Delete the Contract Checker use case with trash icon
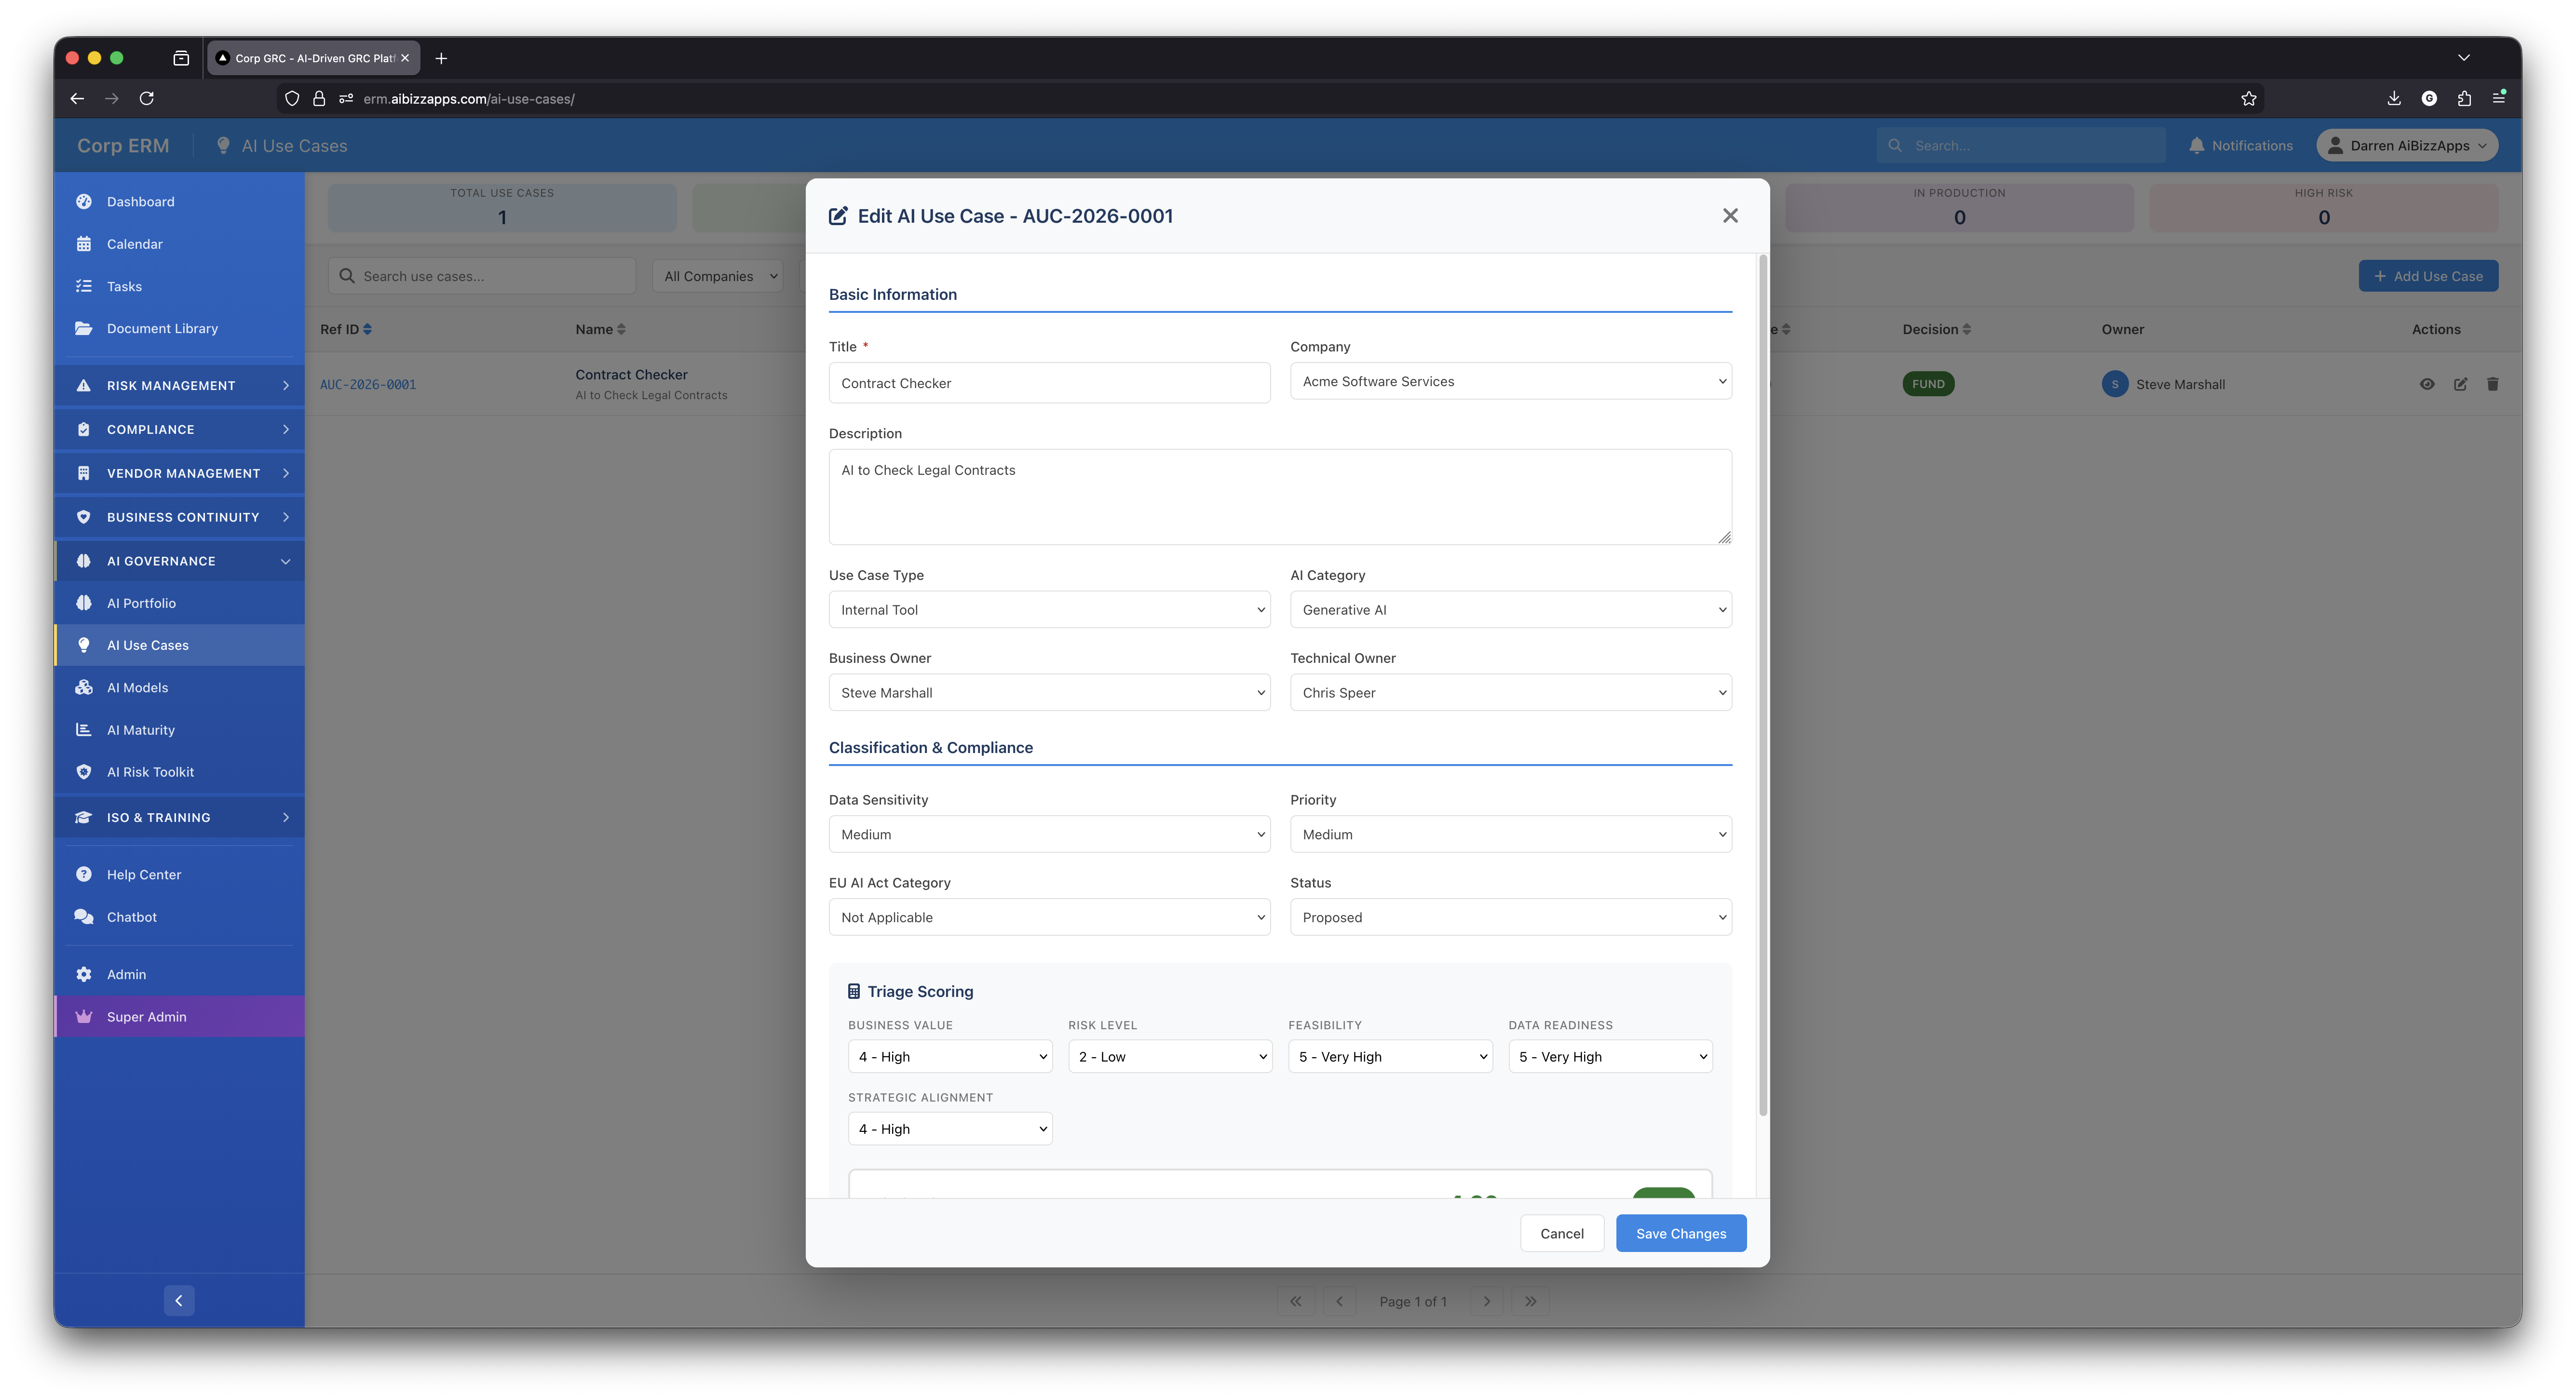The image size is (2576, 1399). click(2493, 384)
